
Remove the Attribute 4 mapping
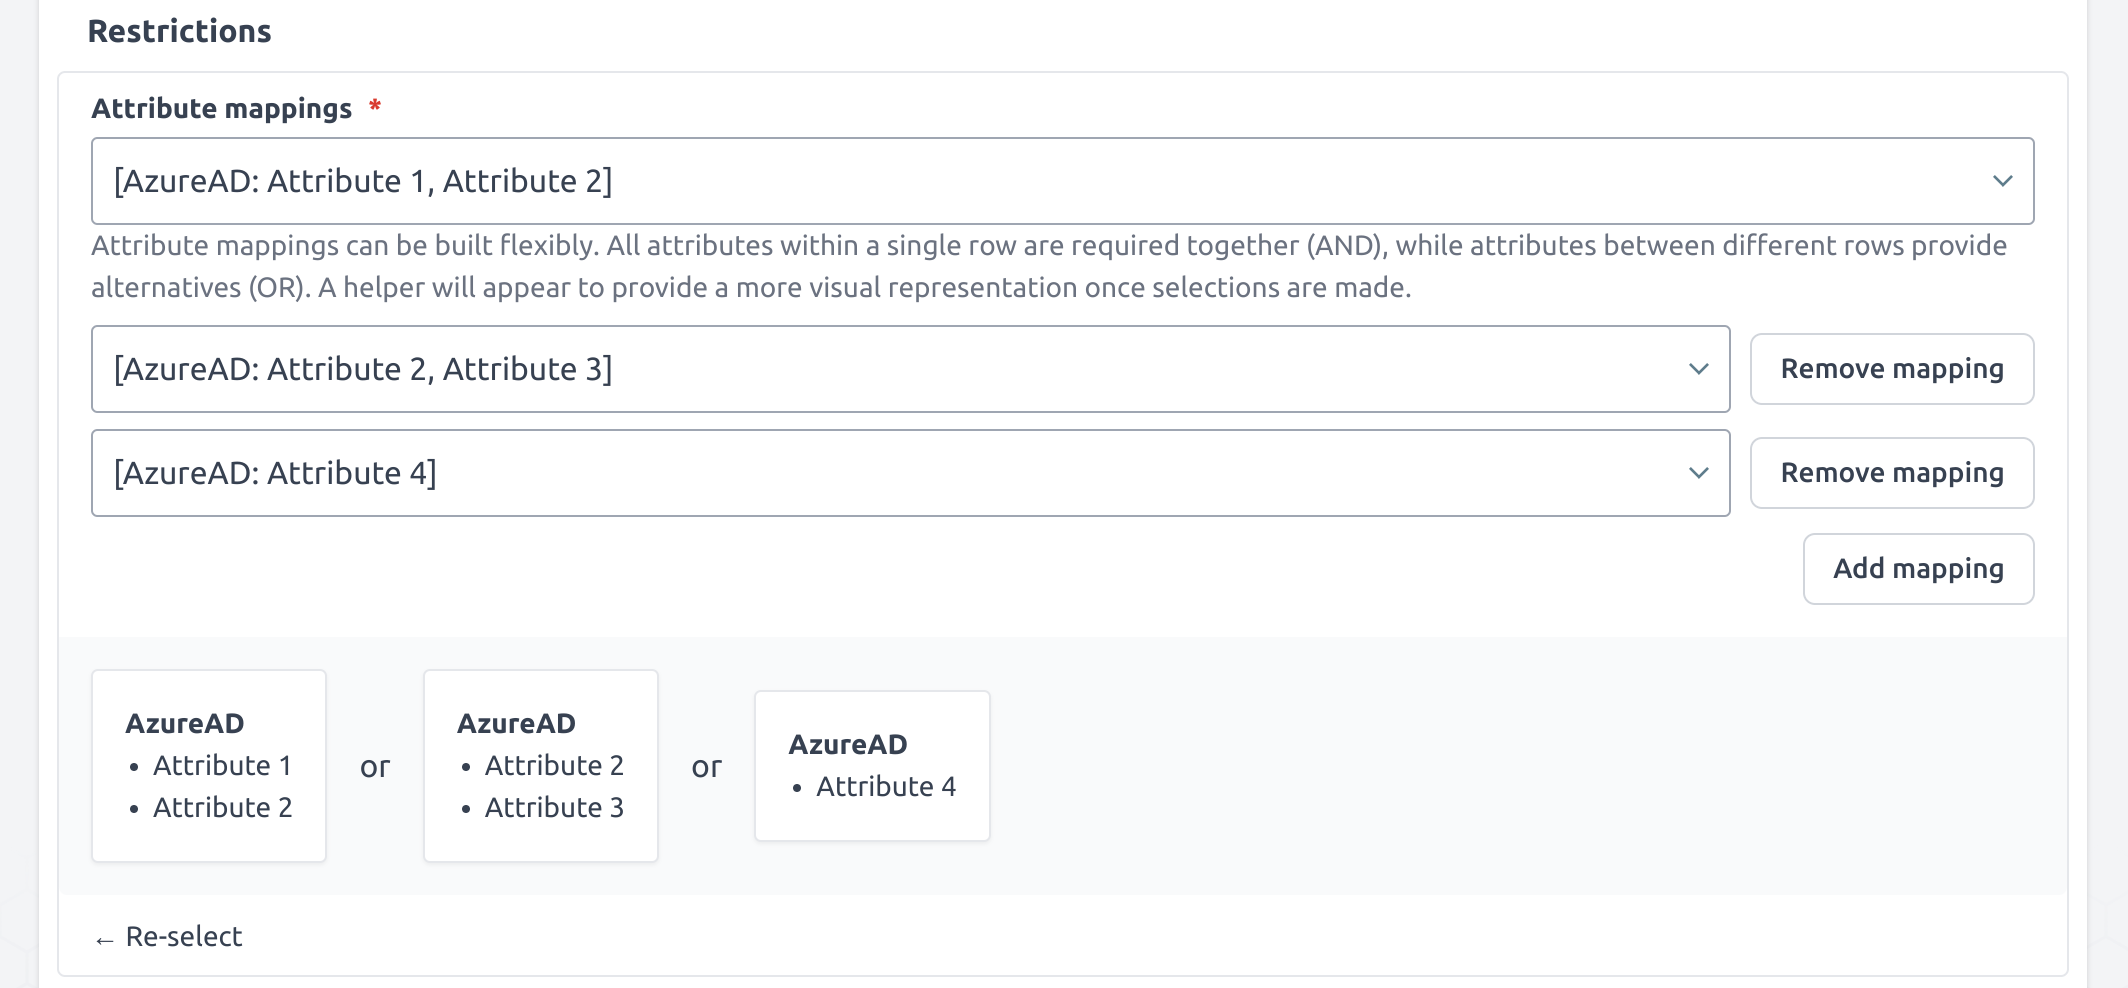(x=1891, y=473)
